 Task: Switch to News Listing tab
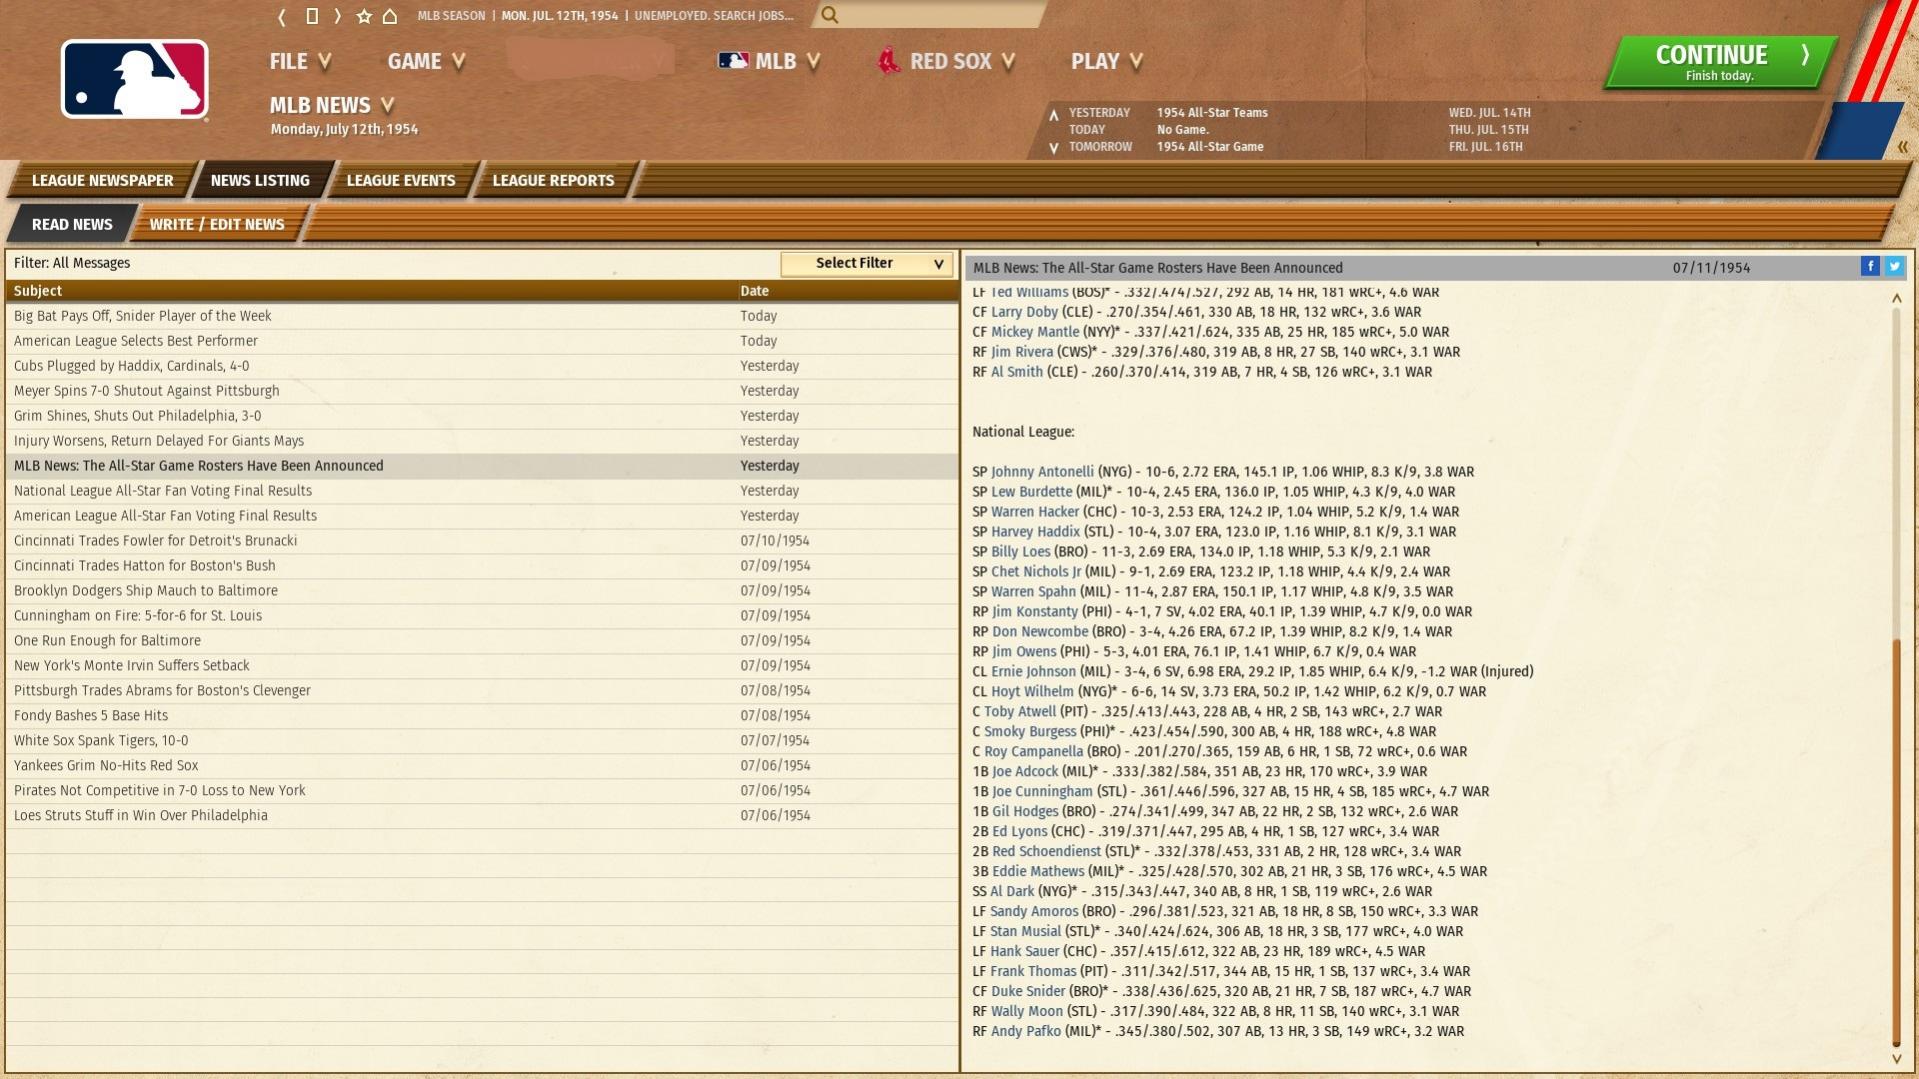260,180
